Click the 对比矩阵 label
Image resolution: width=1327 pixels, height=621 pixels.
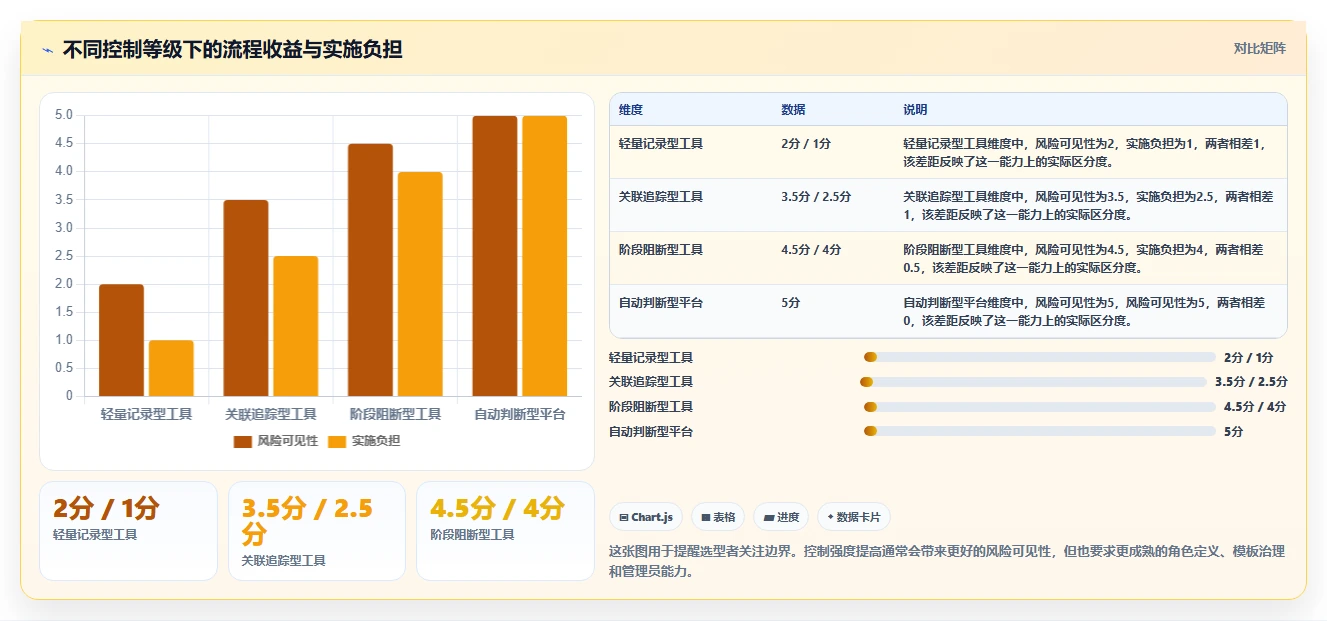coord(1260,48)
